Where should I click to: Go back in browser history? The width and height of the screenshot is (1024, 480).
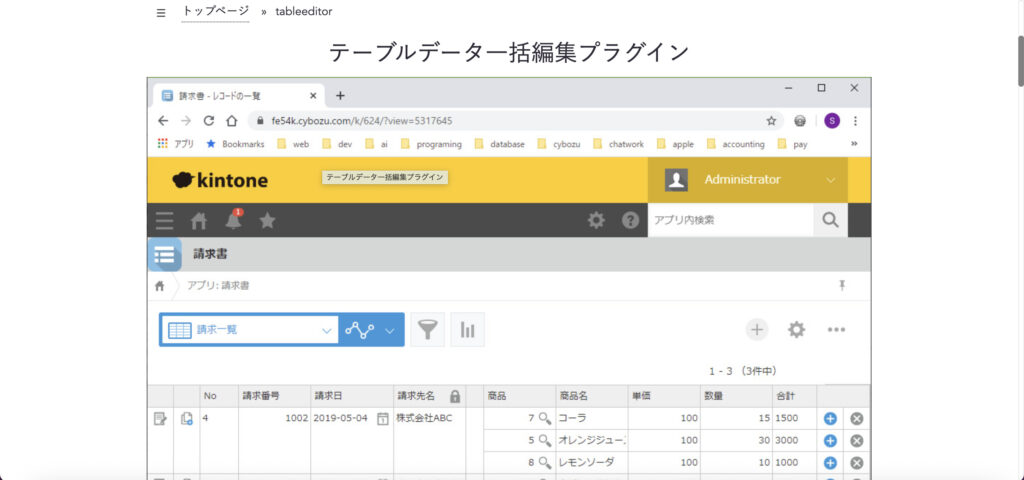163,121
